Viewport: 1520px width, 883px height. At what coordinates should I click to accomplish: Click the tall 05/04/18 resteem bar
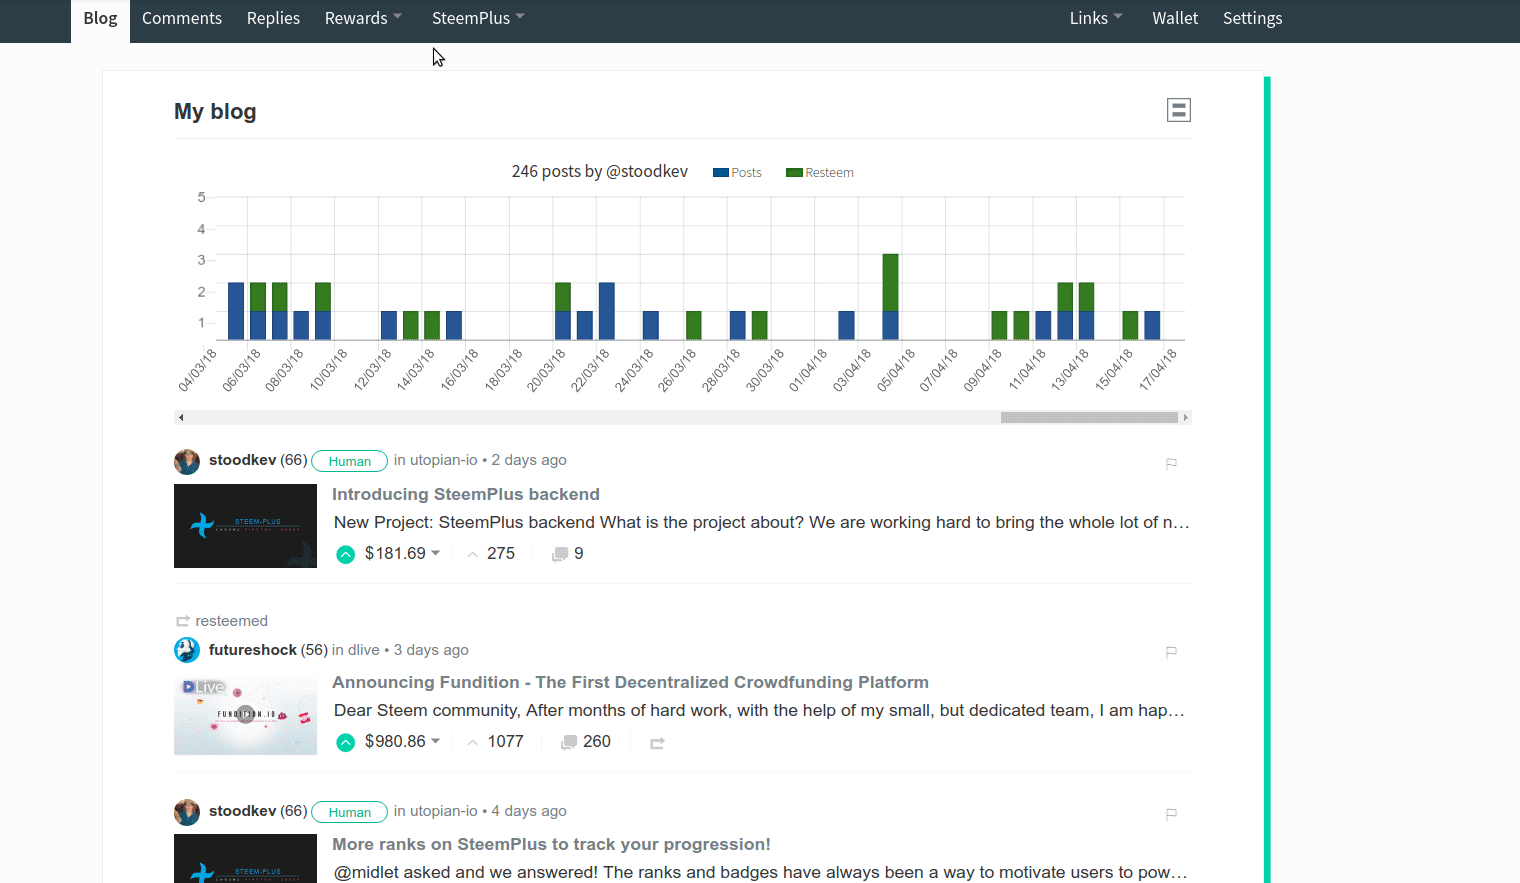[890, 283]
